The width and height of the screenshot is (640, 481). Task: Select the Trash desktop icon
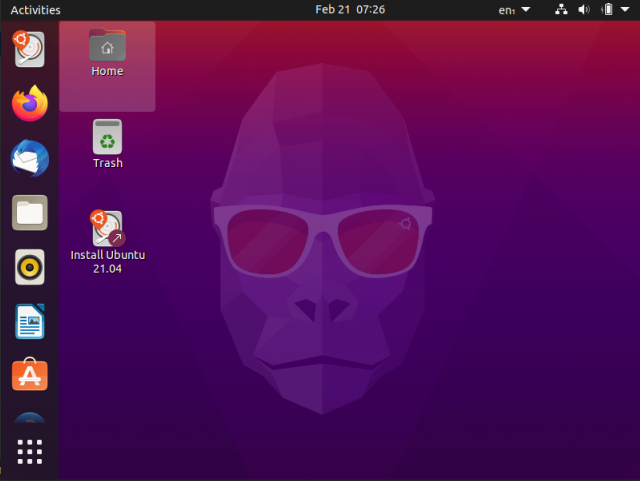(107, 144)
